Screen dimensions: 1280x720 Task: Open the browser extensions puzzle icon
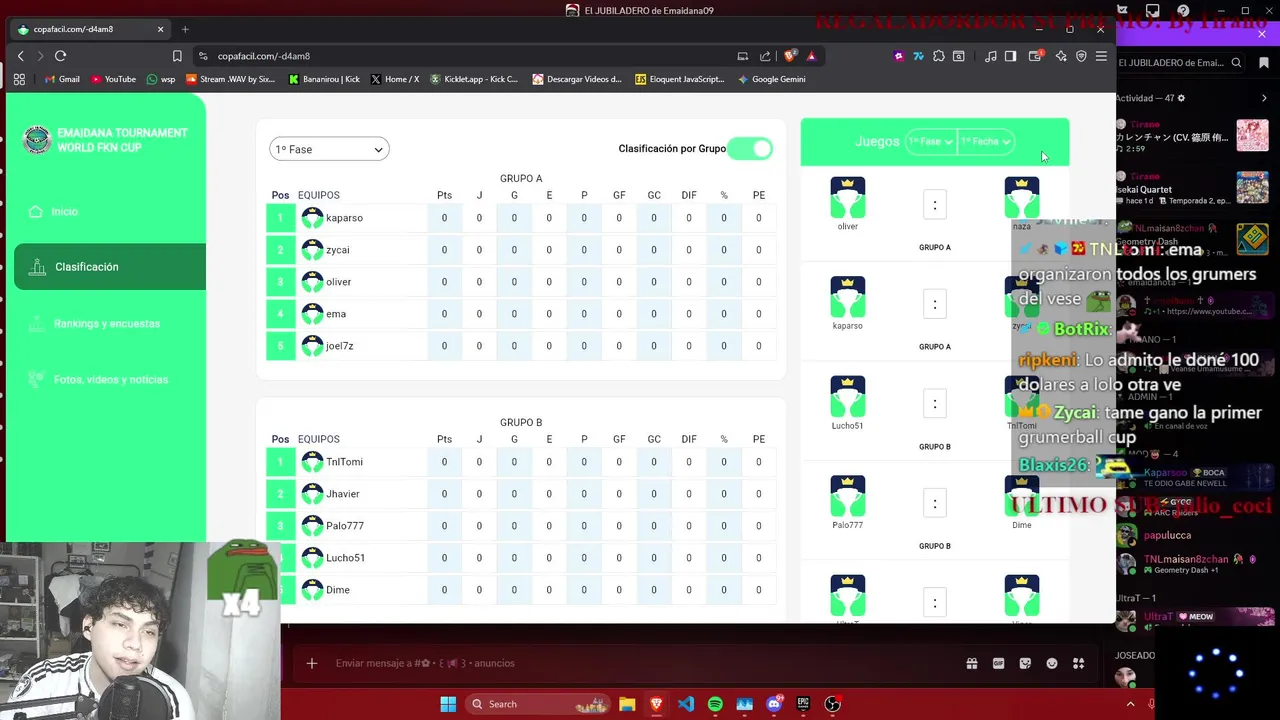tap(938, 56)
